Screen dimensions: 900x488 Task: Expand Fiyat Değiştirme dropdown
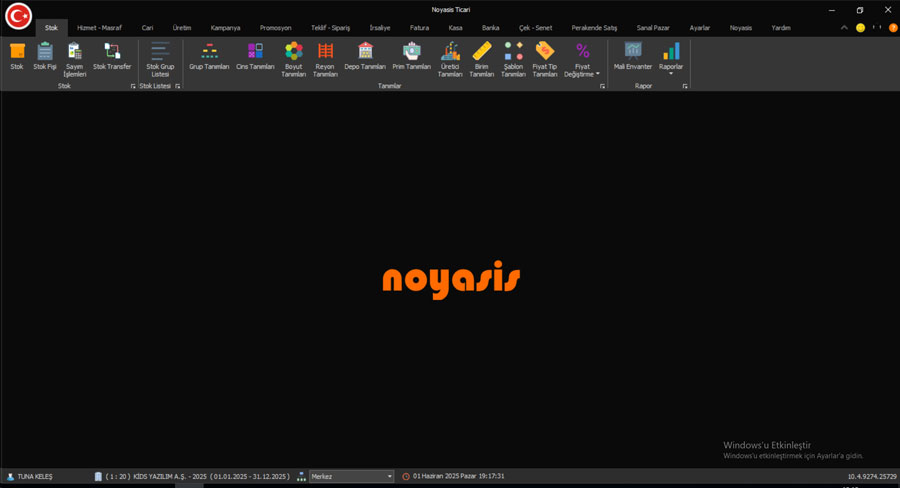[x=598, y=74]
